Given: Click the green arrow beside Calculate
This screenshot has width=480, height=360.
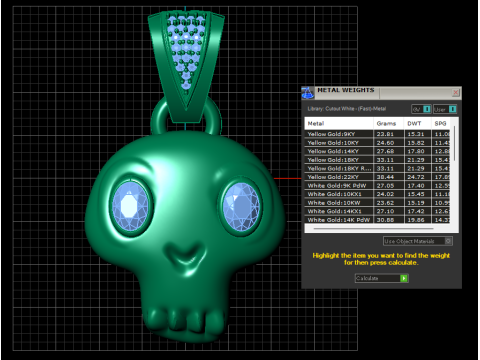Looking at the screenshot, I should pyautogui.click(x=404, y=278).
